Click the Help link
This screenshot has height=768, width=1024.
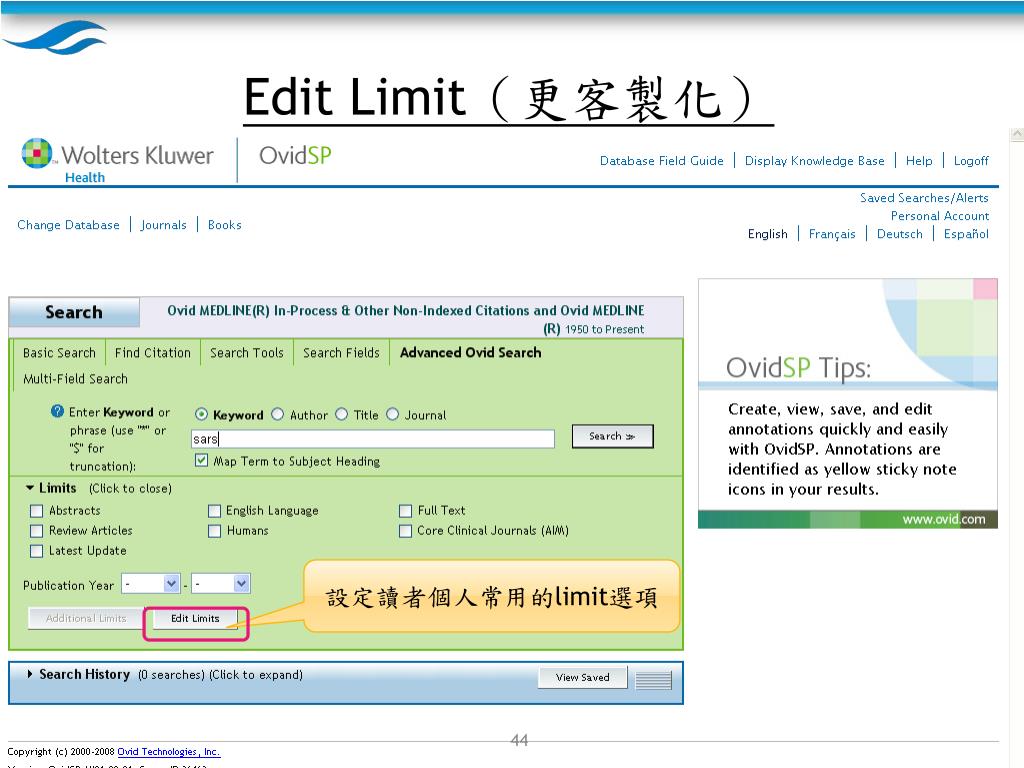919,161
